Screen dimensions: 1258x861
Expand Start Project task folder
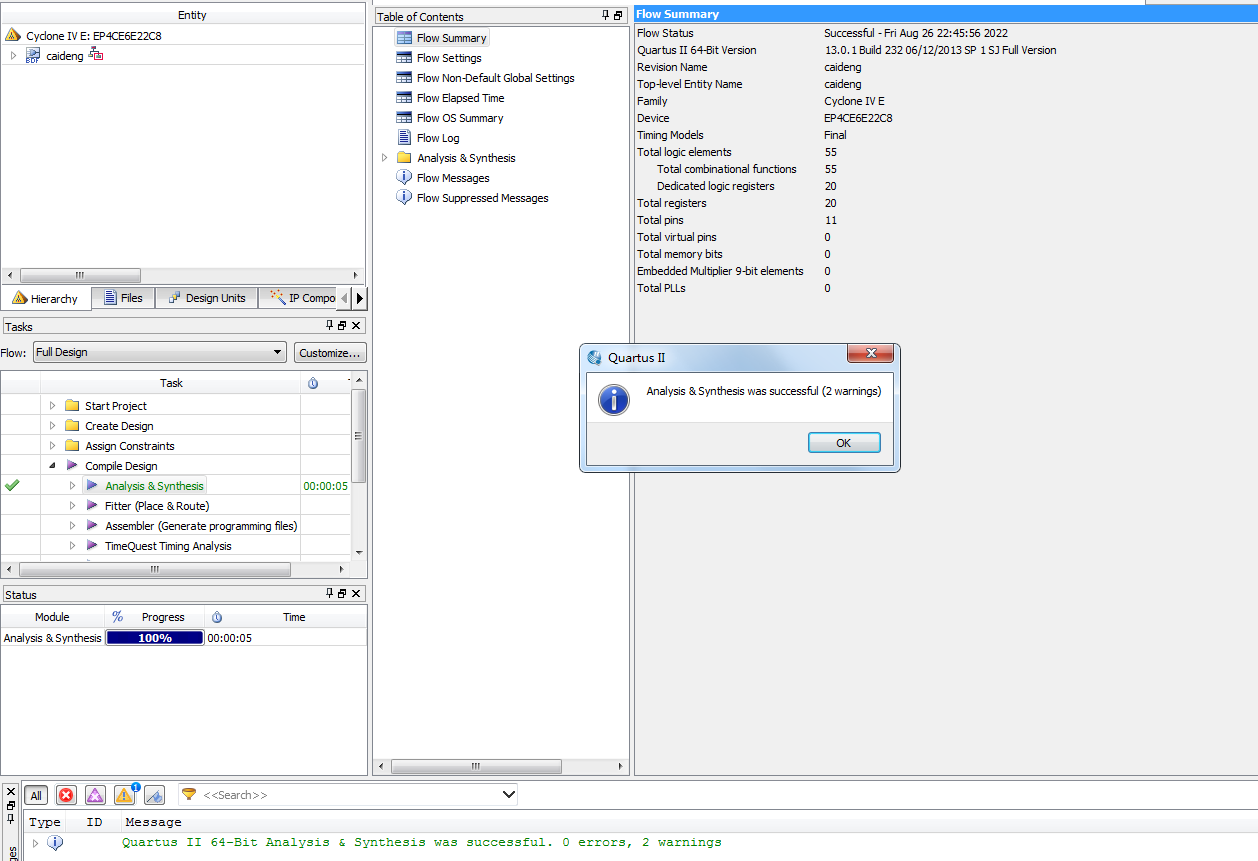[x=53, y=406]
